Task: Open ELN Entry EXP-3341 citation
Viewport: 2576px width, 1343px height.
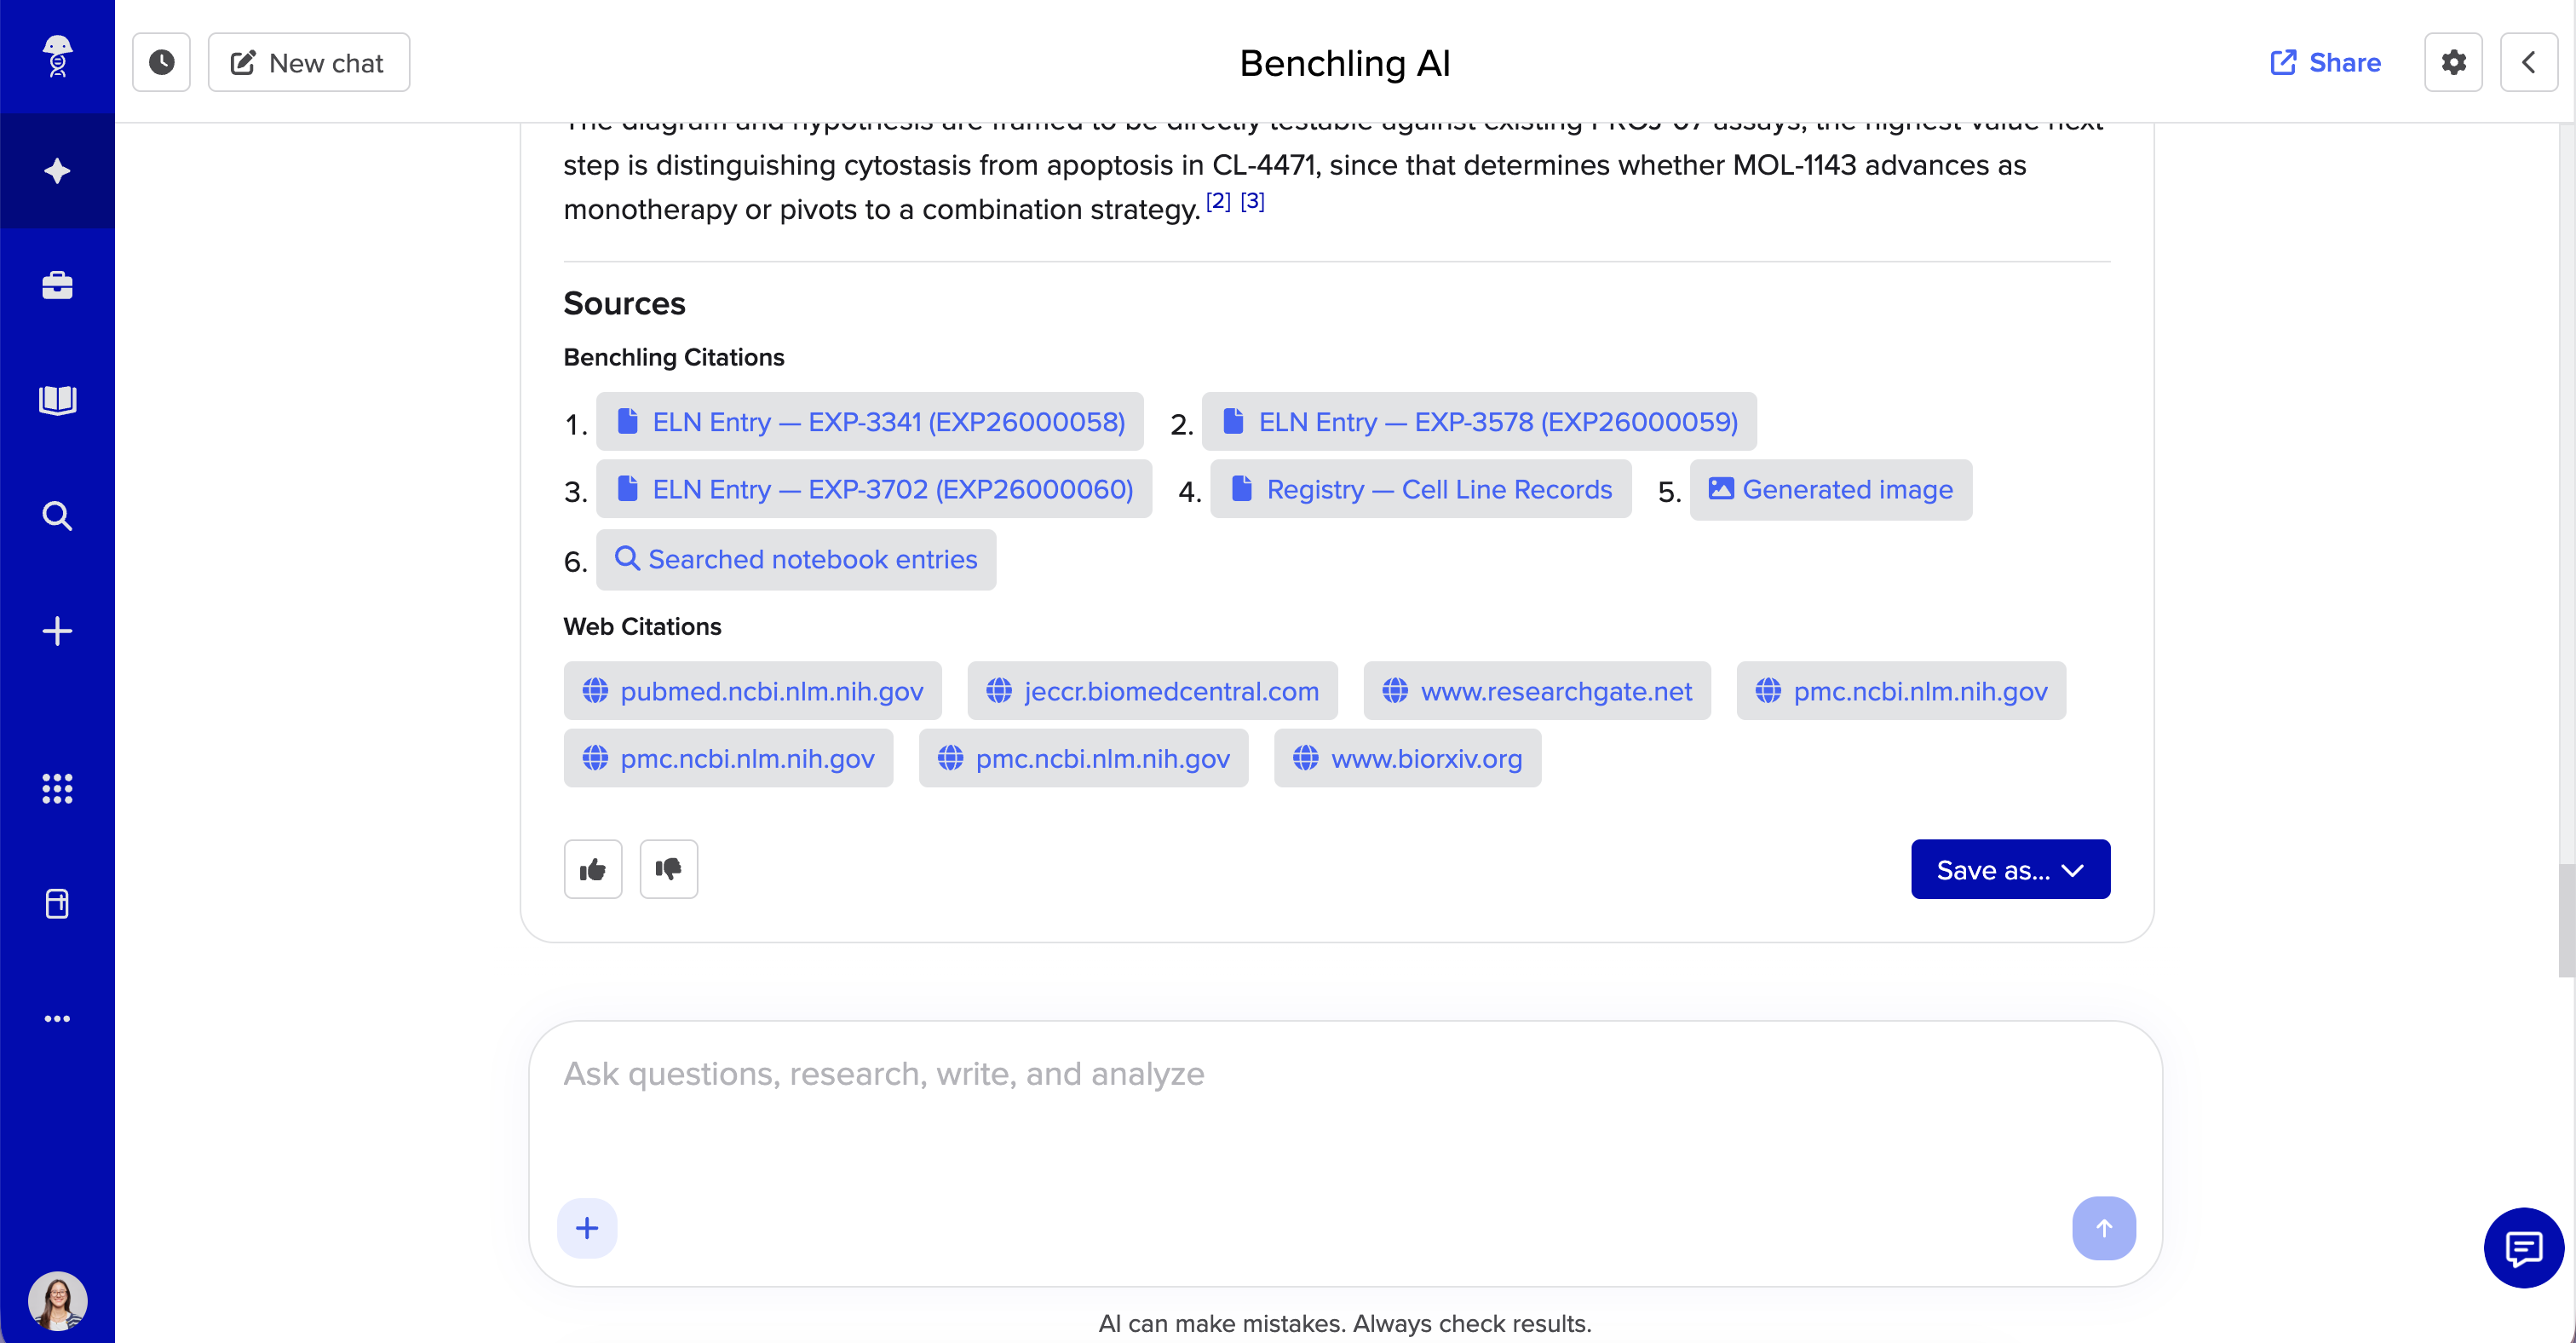Action: 869,422
